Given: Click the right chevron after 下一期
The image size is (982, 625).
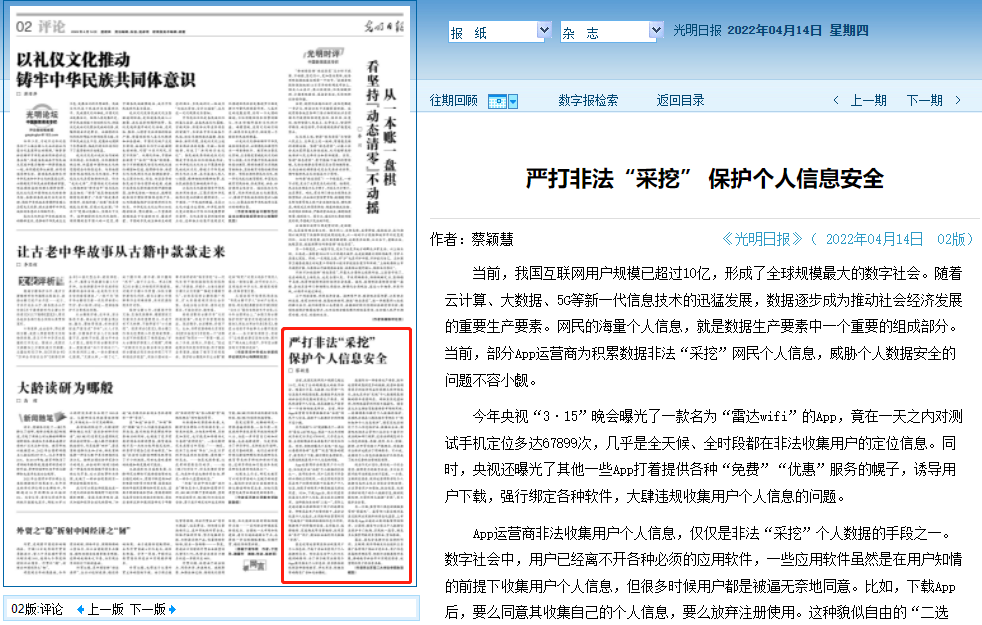Looking at the screenshot, I should [x=958, y=100].
